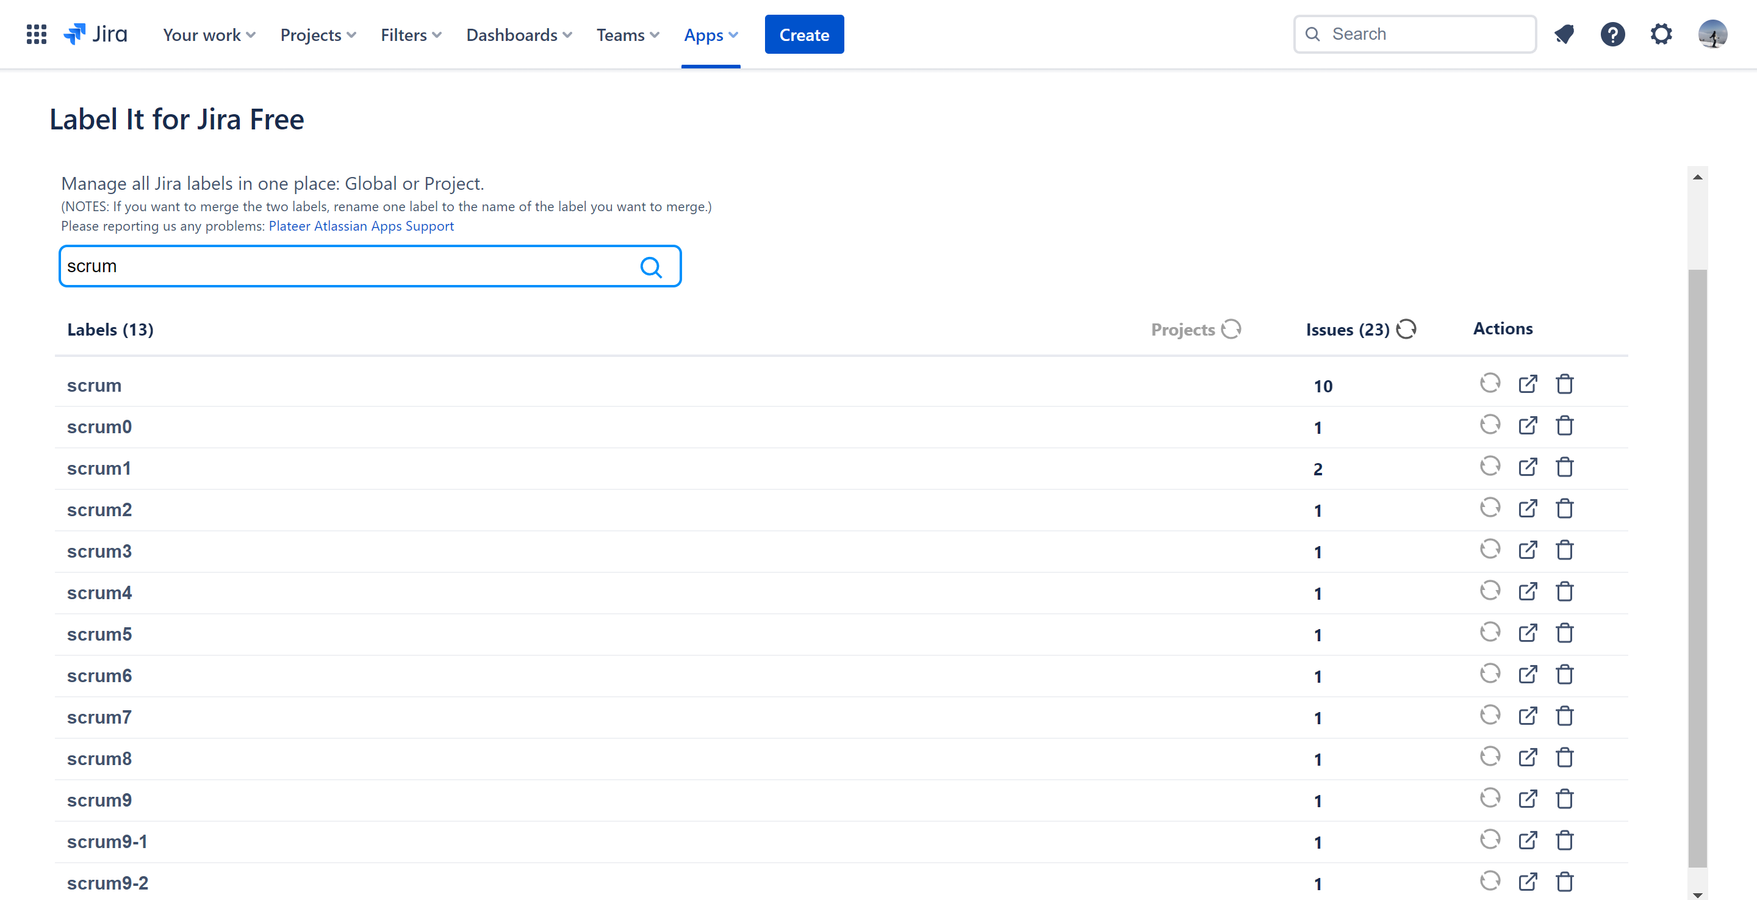Open scrum7 label issues externally

[1528, 716]
